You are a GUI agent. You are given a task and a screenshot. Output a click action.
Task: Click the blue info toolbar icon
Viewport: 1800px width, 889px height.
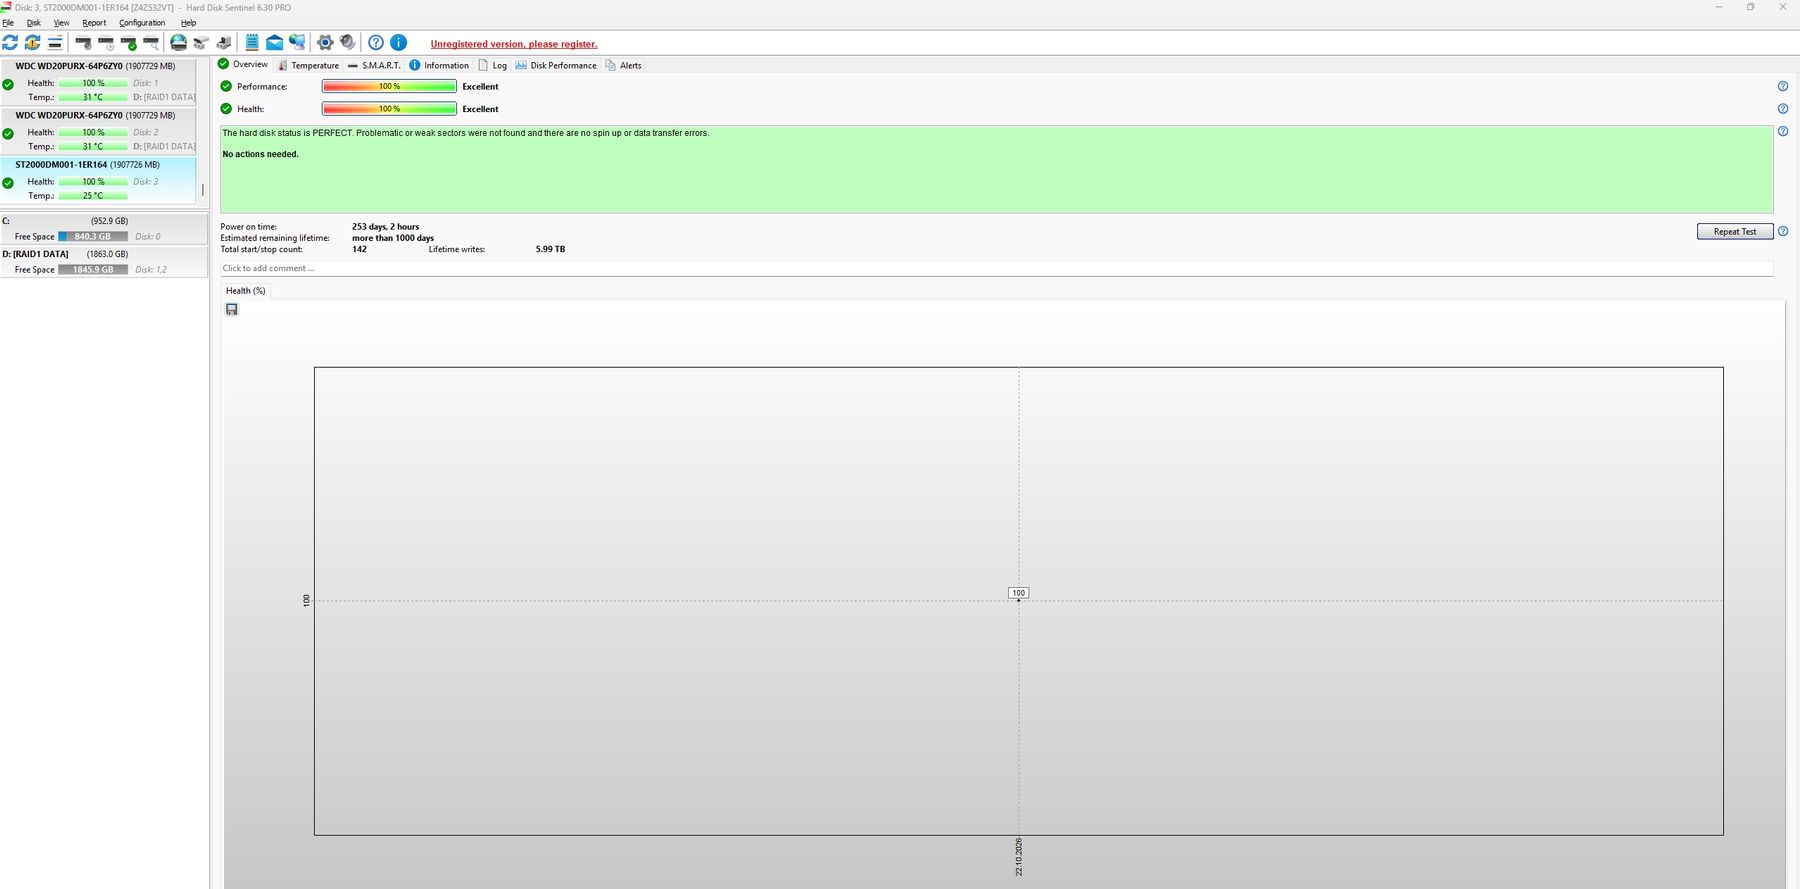[398, 43]
